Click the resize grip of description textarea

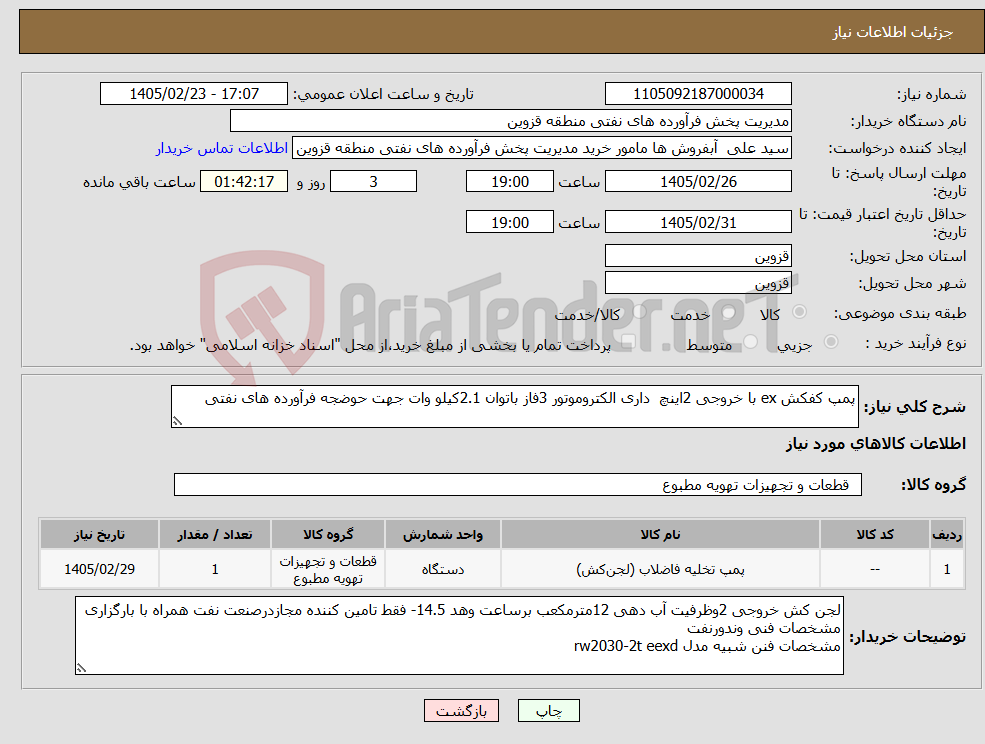coord(177,422)
